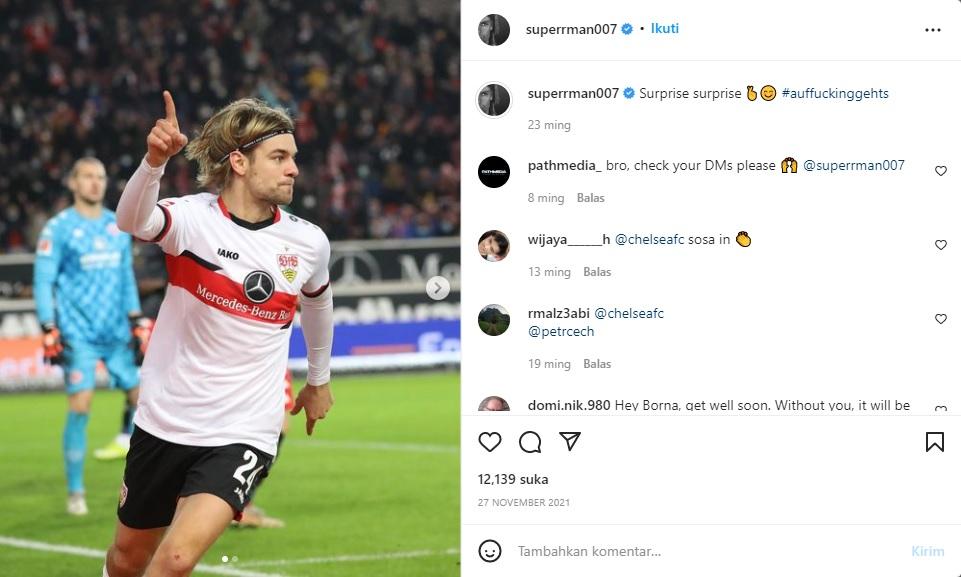Open superrman007 header profile picture
Screen dimensions: 961x577
494,30
